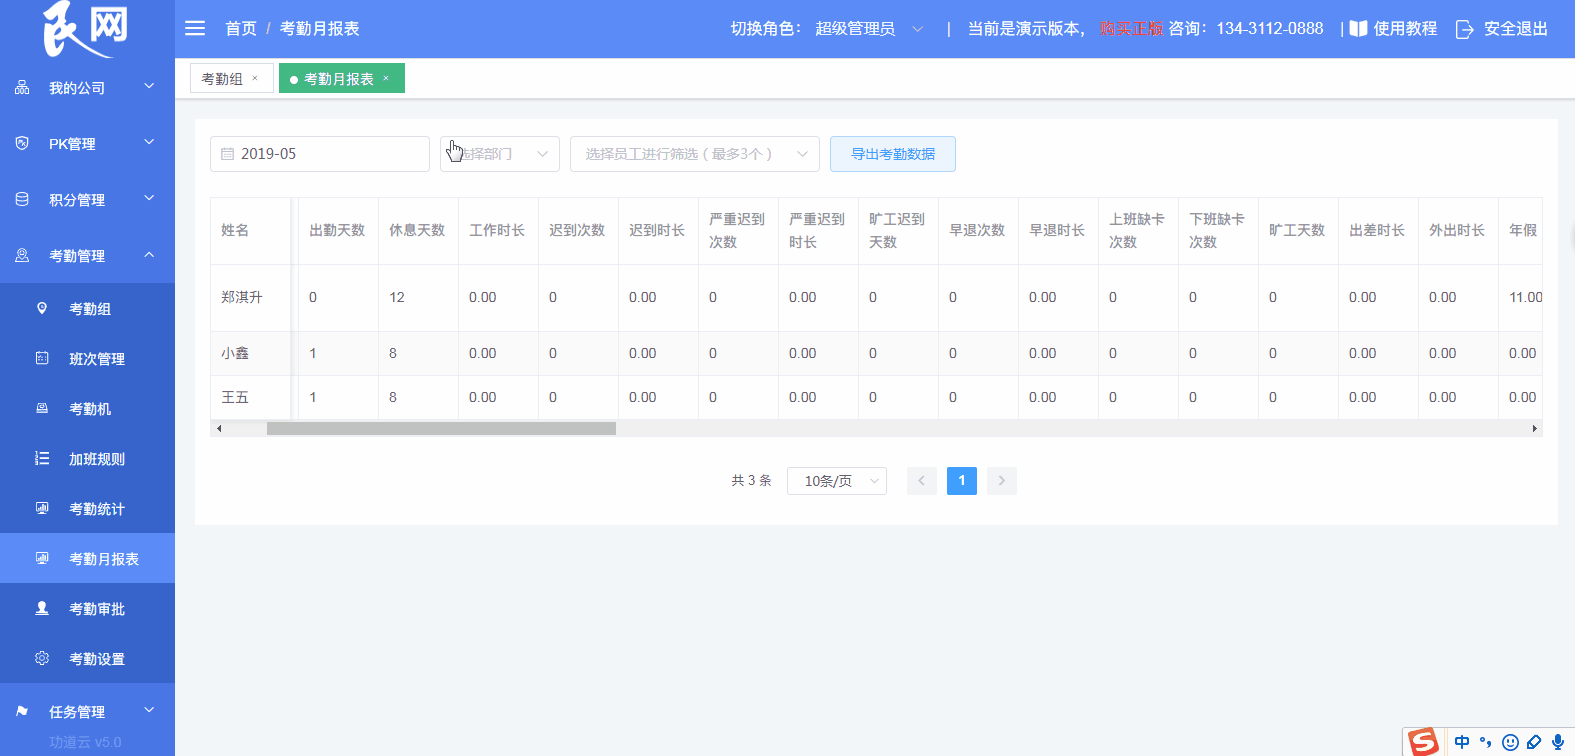Click the 考勤月报表 chart icon
Image resolution: width=1575 pixels, height=756 pixels.
point(42,558)
